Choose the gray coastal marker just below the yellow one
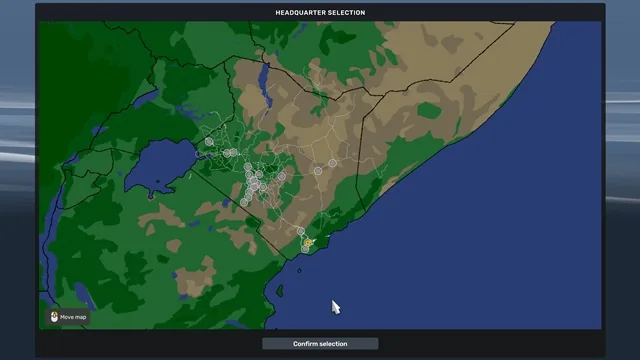640x360 pixels. (305, 249)
